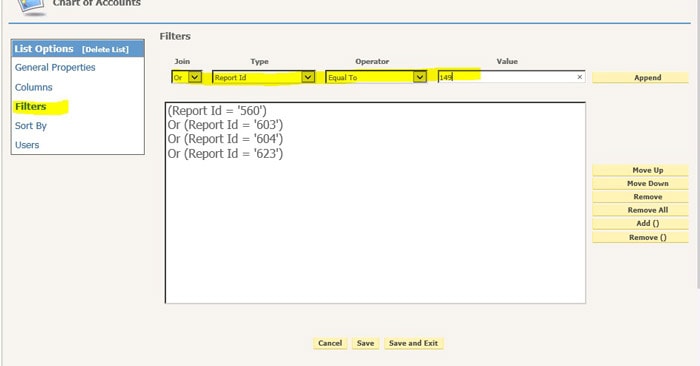Open the Users section
Viewport: 700px width, 366px height.
click(x=27, y=145)
